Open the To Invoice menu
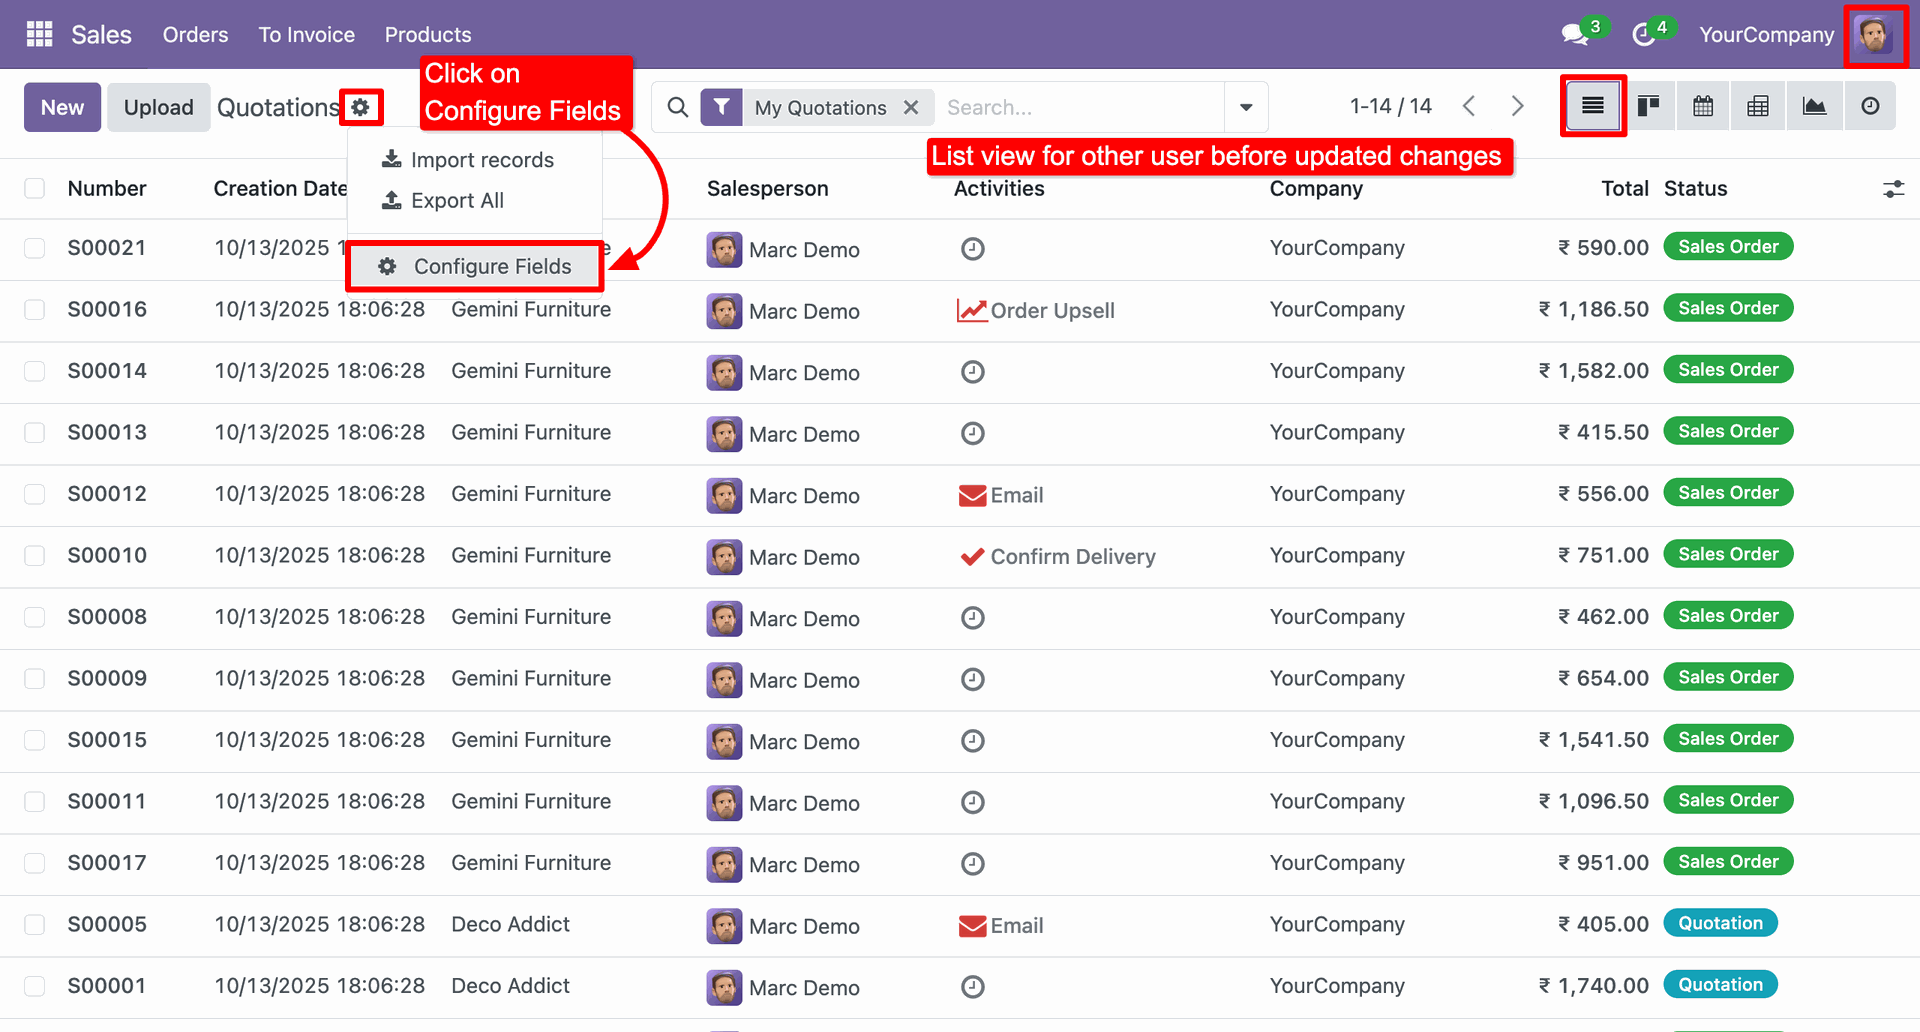1920x1032 pixels. [306, 34]
